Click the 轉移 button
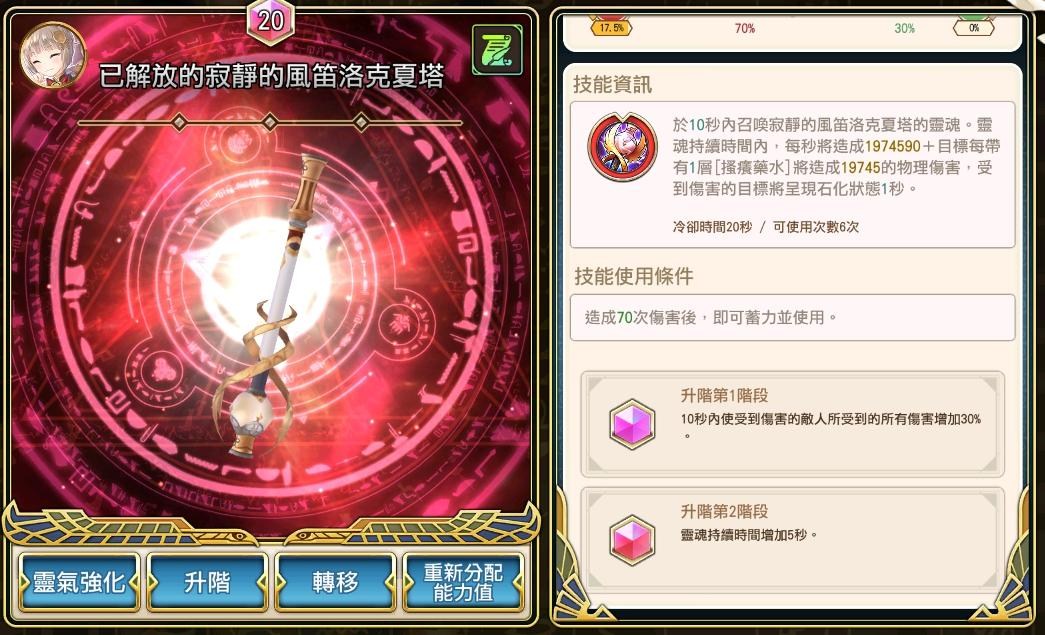 coord(335,583)
